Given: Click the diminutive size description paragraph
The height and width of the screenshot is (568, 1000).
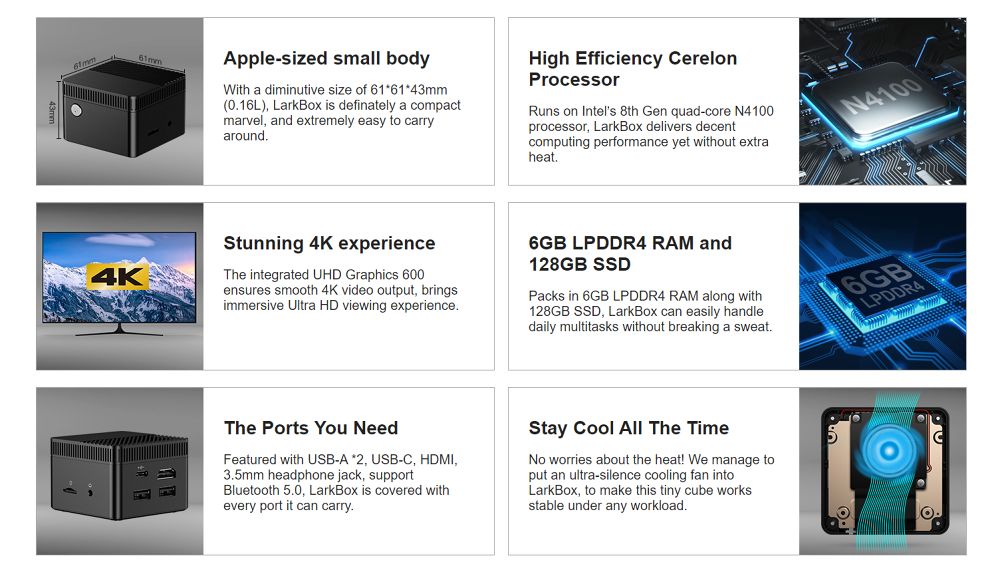Looking at the screenshot, I should point(342,113).
